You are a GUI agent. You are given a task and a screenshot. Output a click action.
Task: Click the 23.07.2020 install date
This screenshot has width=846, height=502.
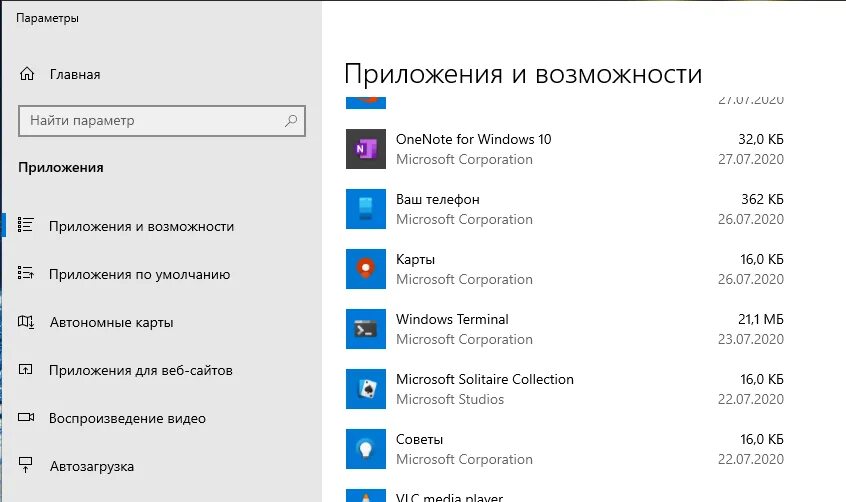(x=751, y=339)
